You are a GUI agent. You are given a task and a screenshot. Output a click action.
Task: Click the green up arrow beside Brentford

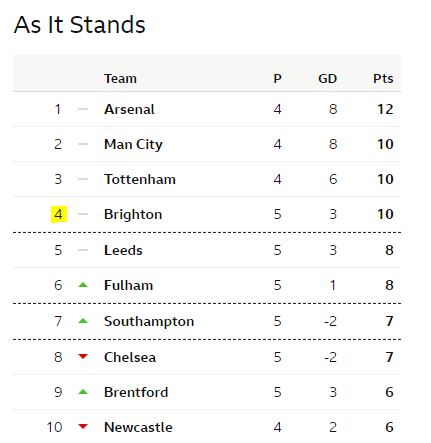pyautogui.click(x=83, y=392)
